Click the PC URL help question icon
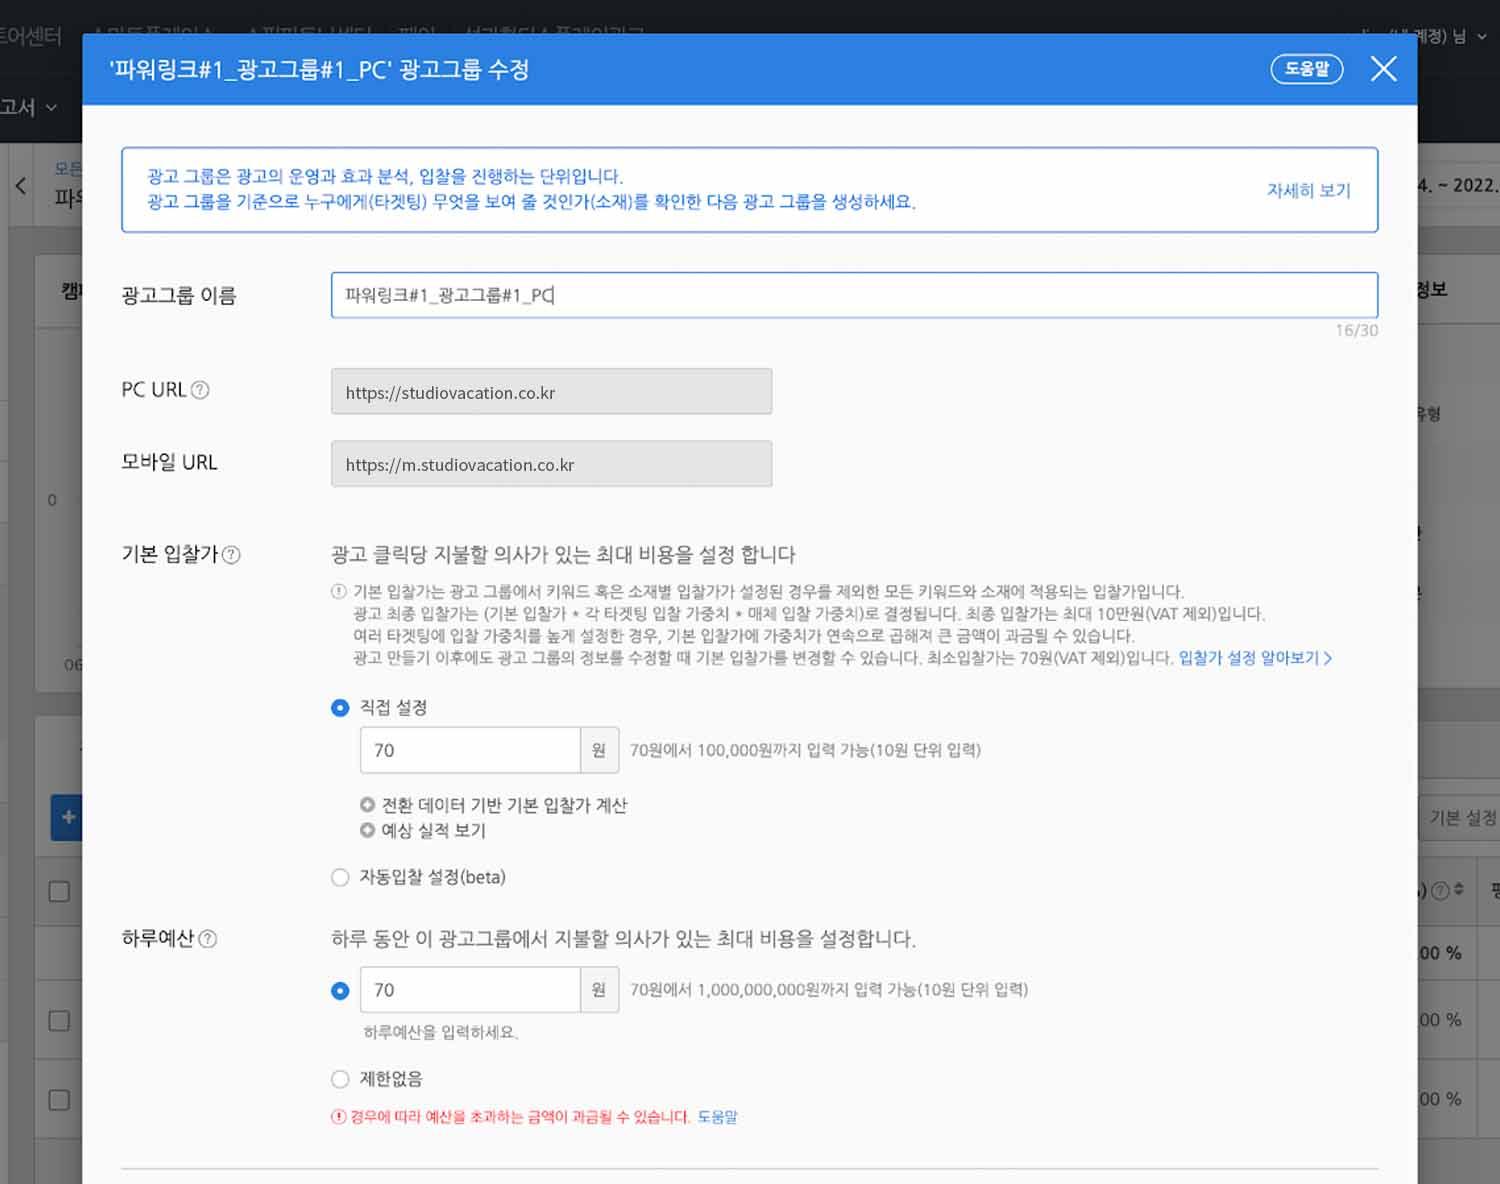 tap(200, 390)
